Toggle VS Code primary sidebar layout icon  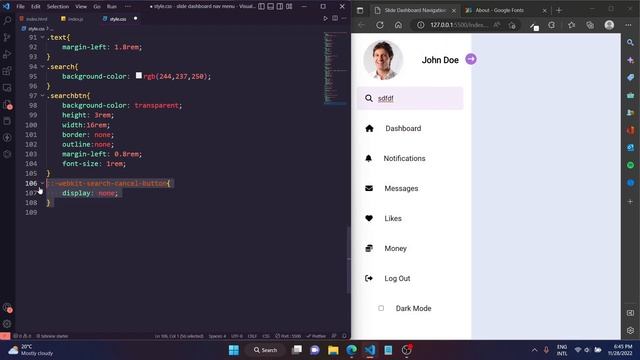coord(261,6)
